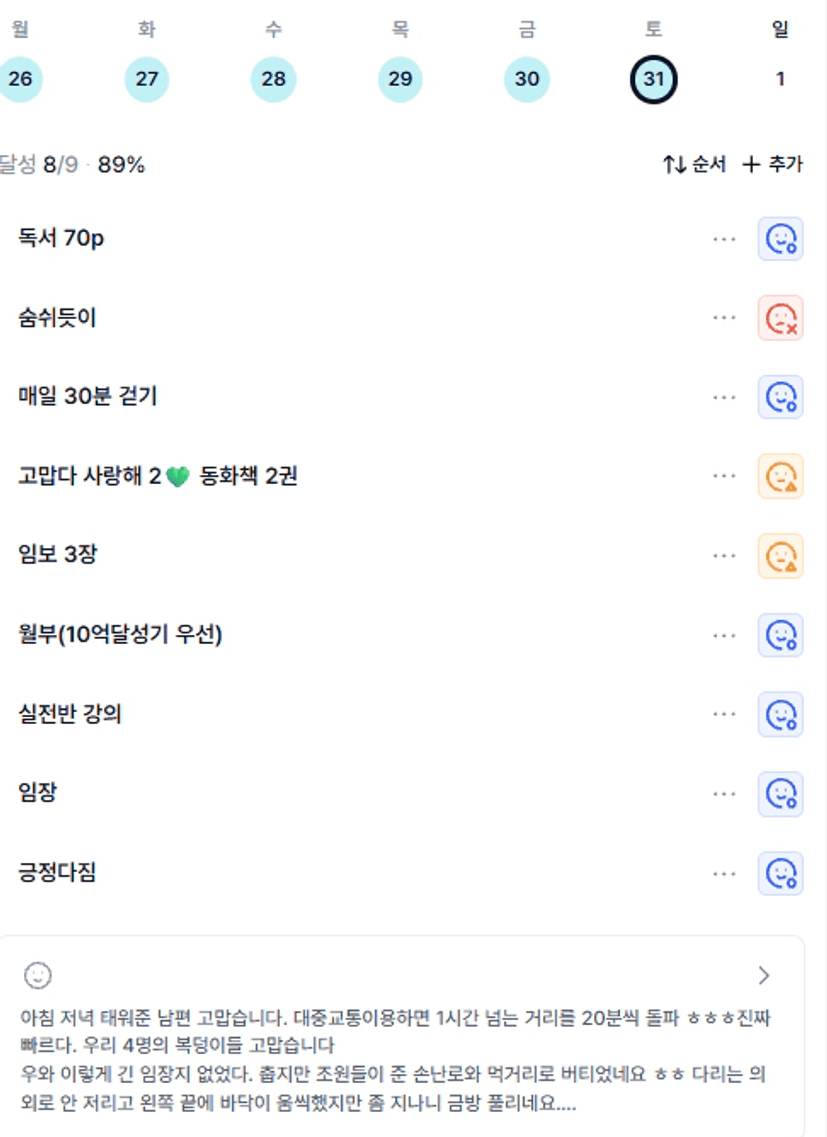Expand the diary note with chevron arrow
Screen dimensions: 827x1137
(764, 975)
